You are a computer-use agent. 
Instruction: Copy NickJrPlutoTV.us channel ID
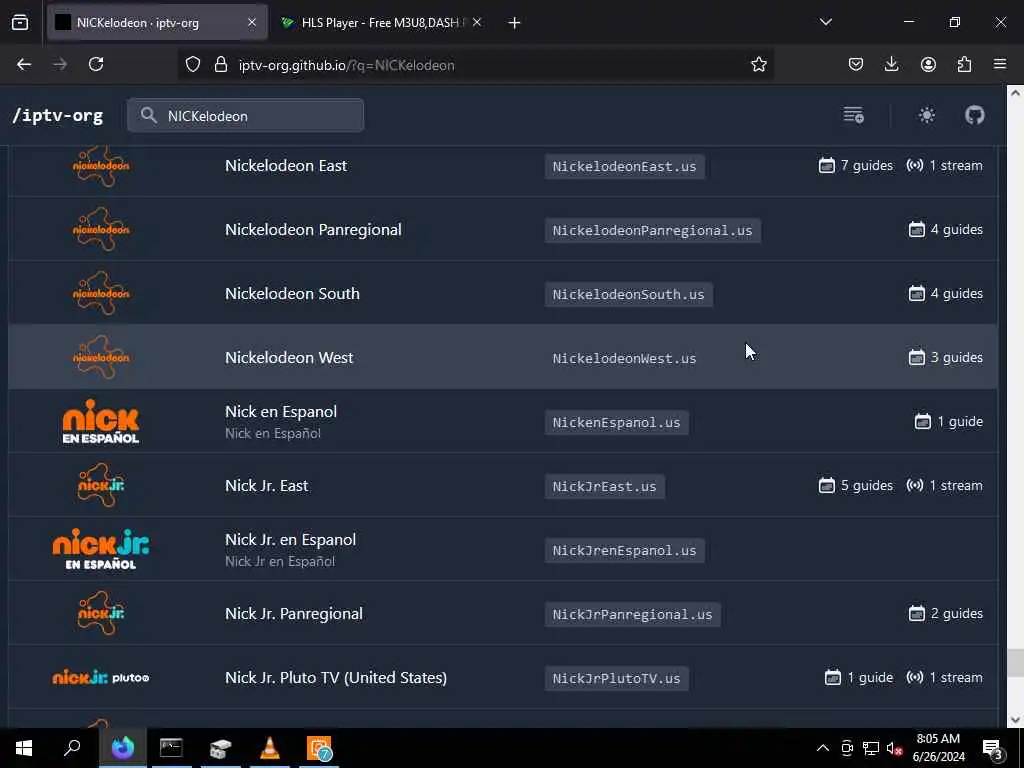(x=616, y=679)
